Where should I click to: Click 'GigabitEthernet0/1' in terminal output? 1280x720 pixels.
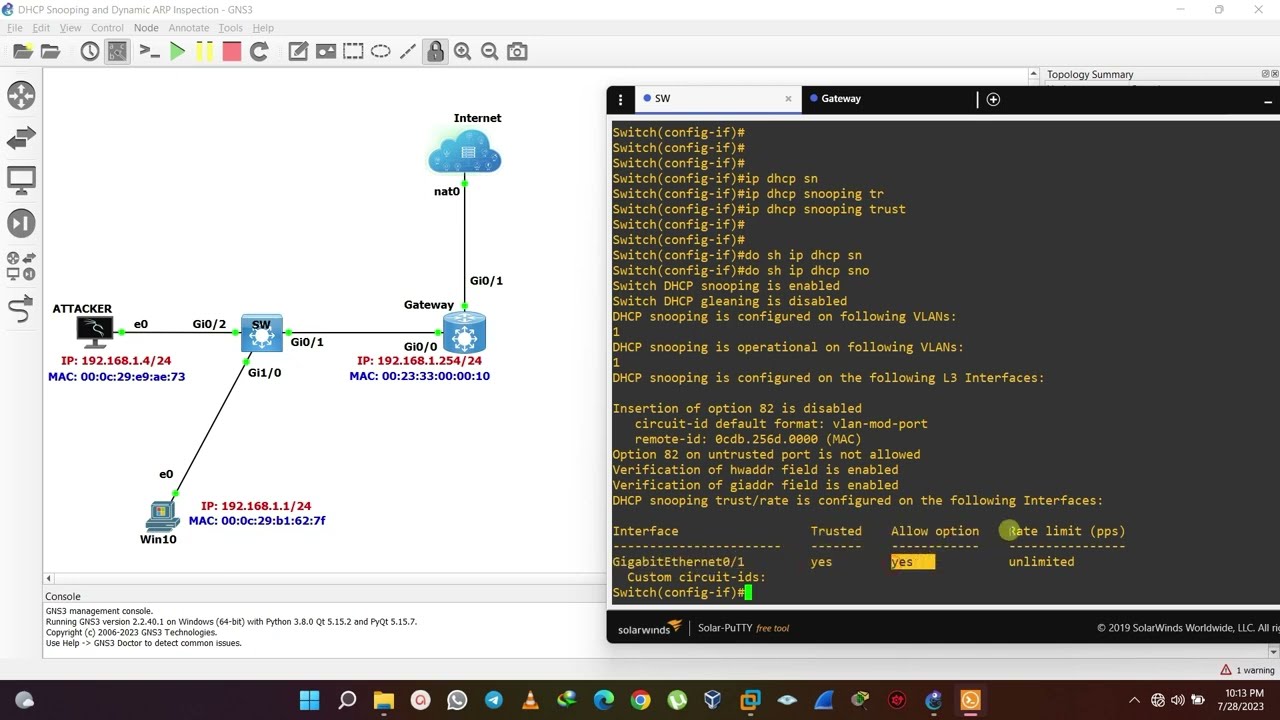point(678,562)
